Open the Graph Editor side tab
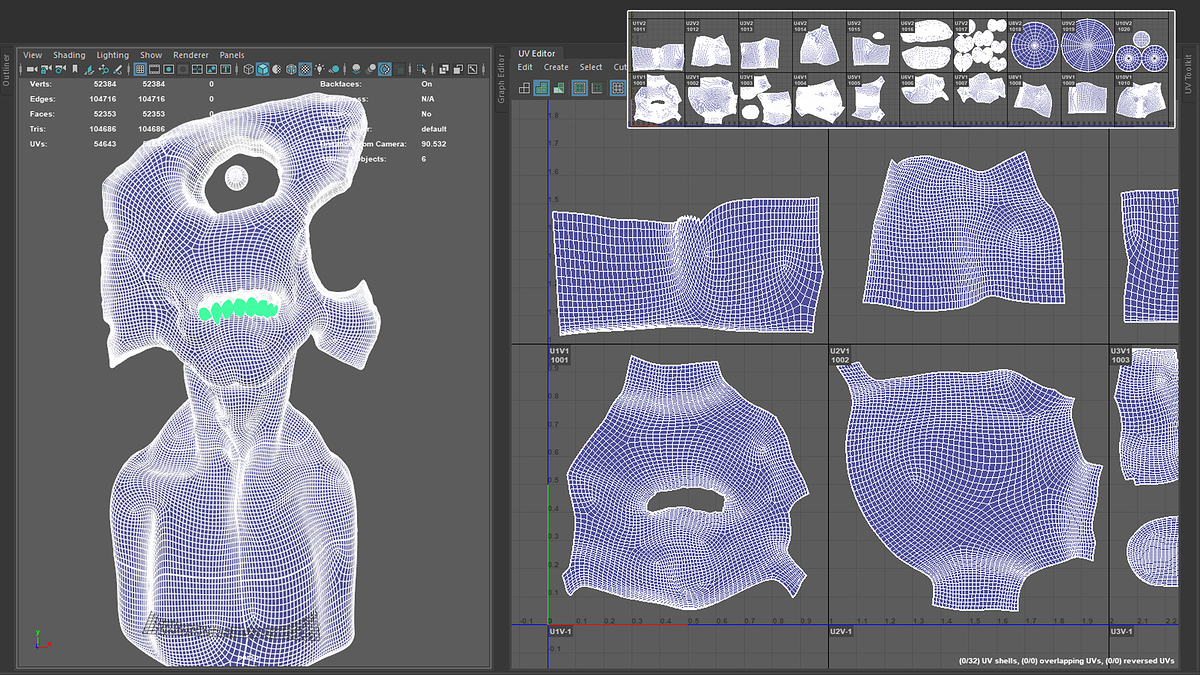 (x=502, y=79)
